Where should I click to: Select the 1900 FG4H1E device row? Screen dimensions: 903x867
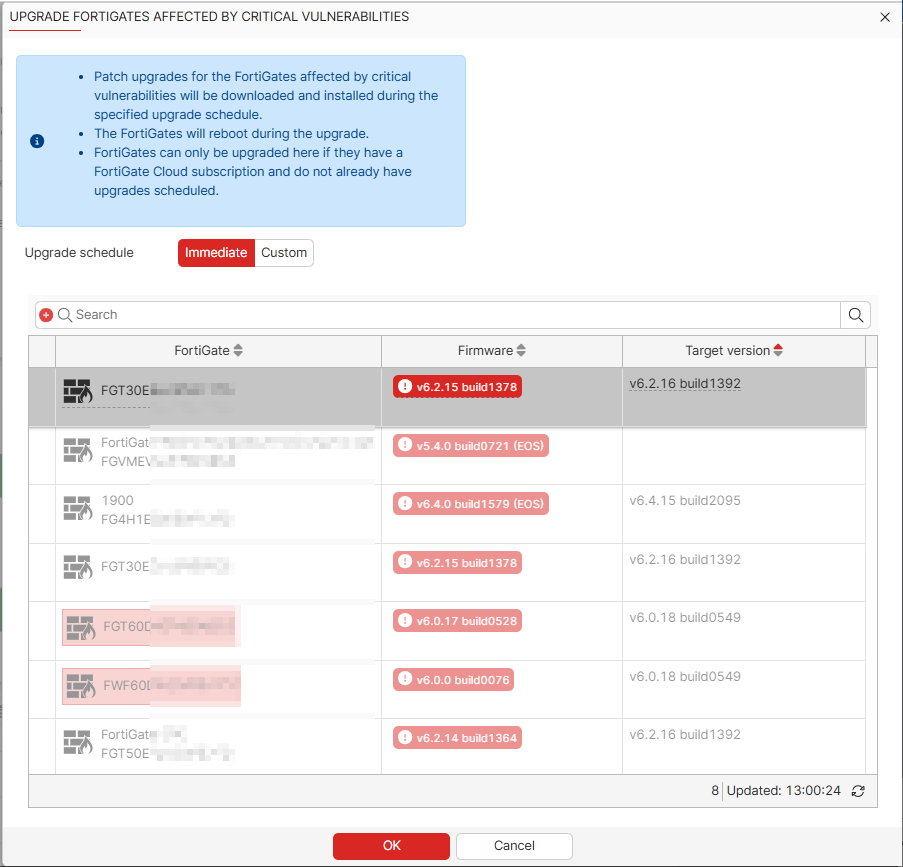tap(447, 514)
